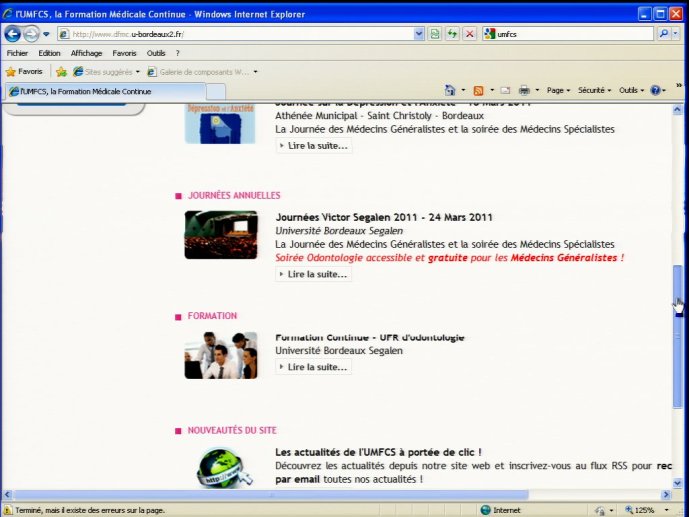Image resolution: width=689 pixels, height=517 pixels.
Task: Click the horizontal scrollbar thumb
Action: 271,495
